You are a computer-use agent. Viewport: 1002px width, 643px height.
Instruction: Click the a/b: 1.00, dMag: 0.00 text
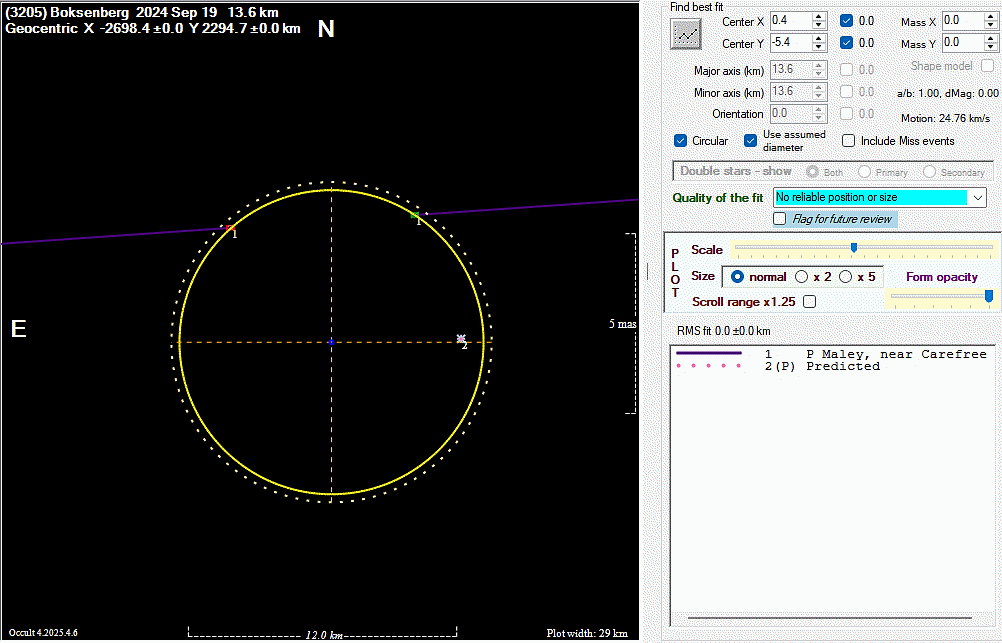point(948,93)
